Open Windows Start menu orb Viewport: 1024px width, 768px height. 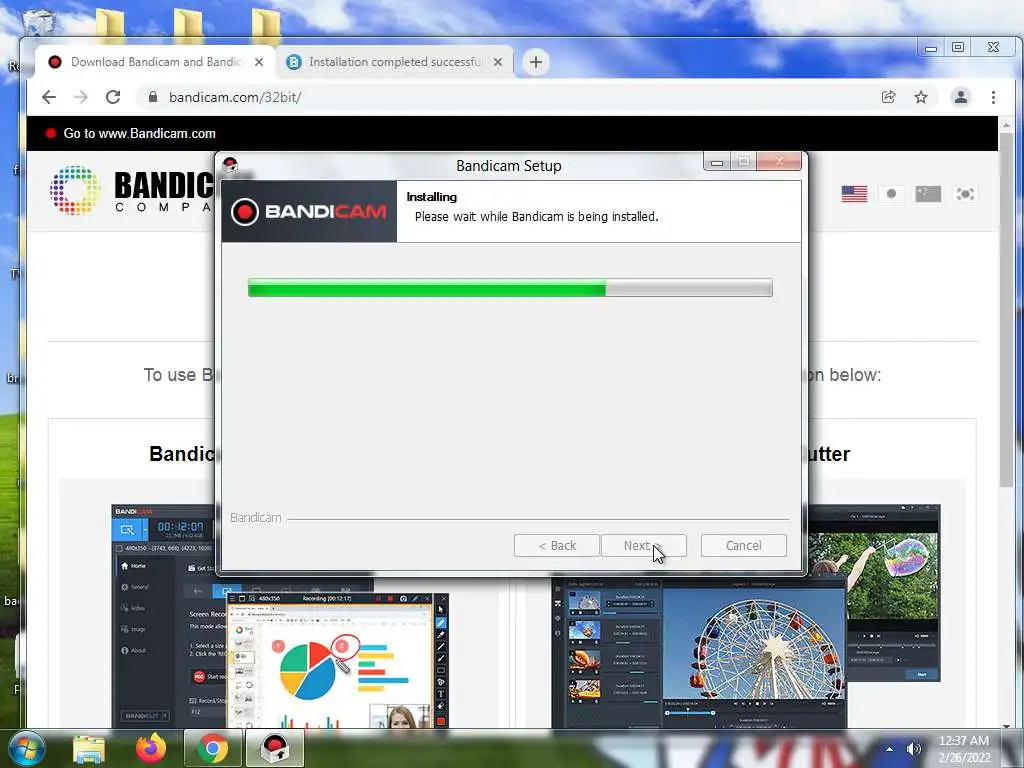pyautogui.click(x=27, y=748)
